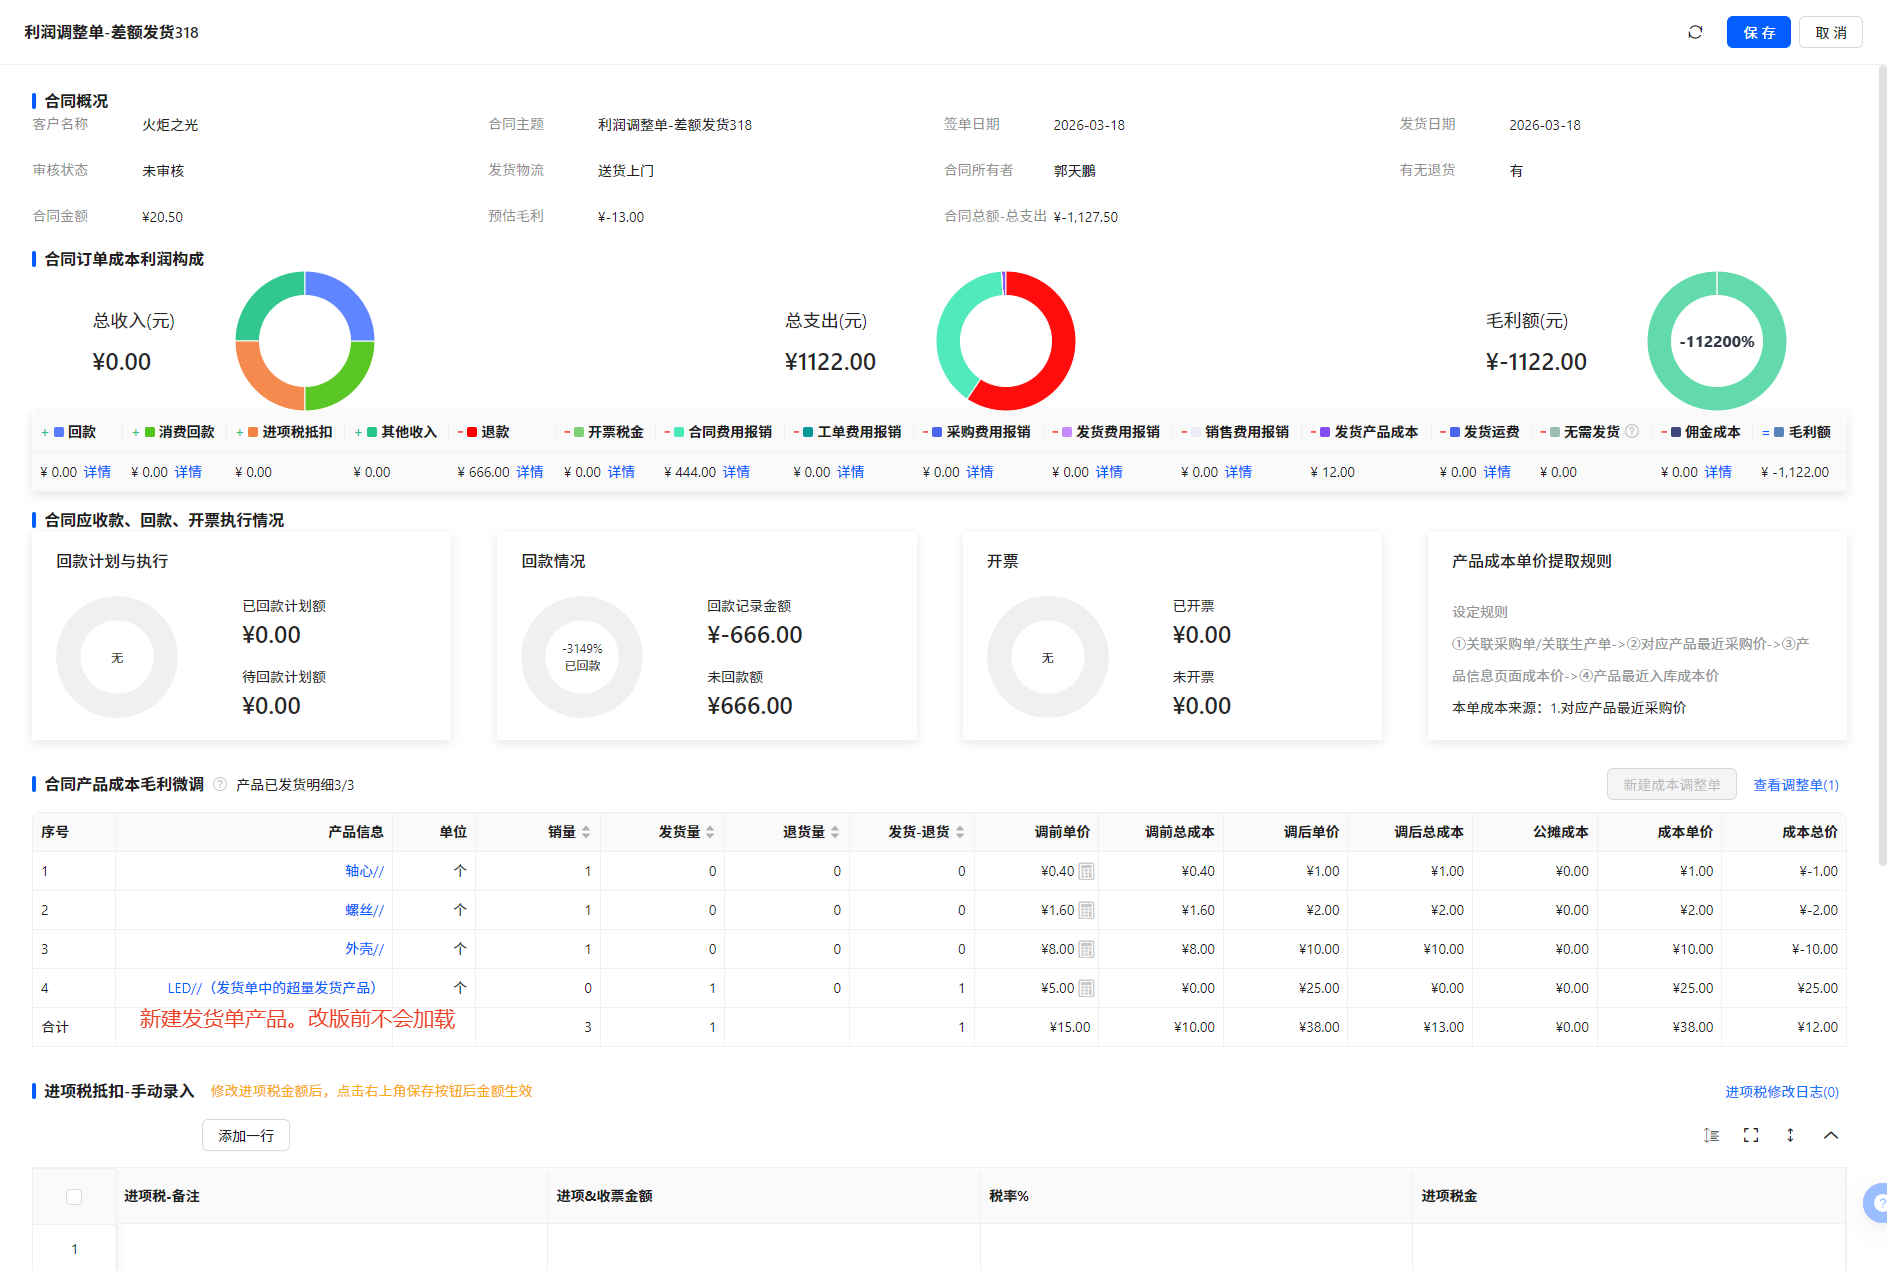The height and width of the screenshot is (1271, 1887).
Task: Click the red 退款 legend color swatch
Action: pyautogui.click(x=472, y=432)
